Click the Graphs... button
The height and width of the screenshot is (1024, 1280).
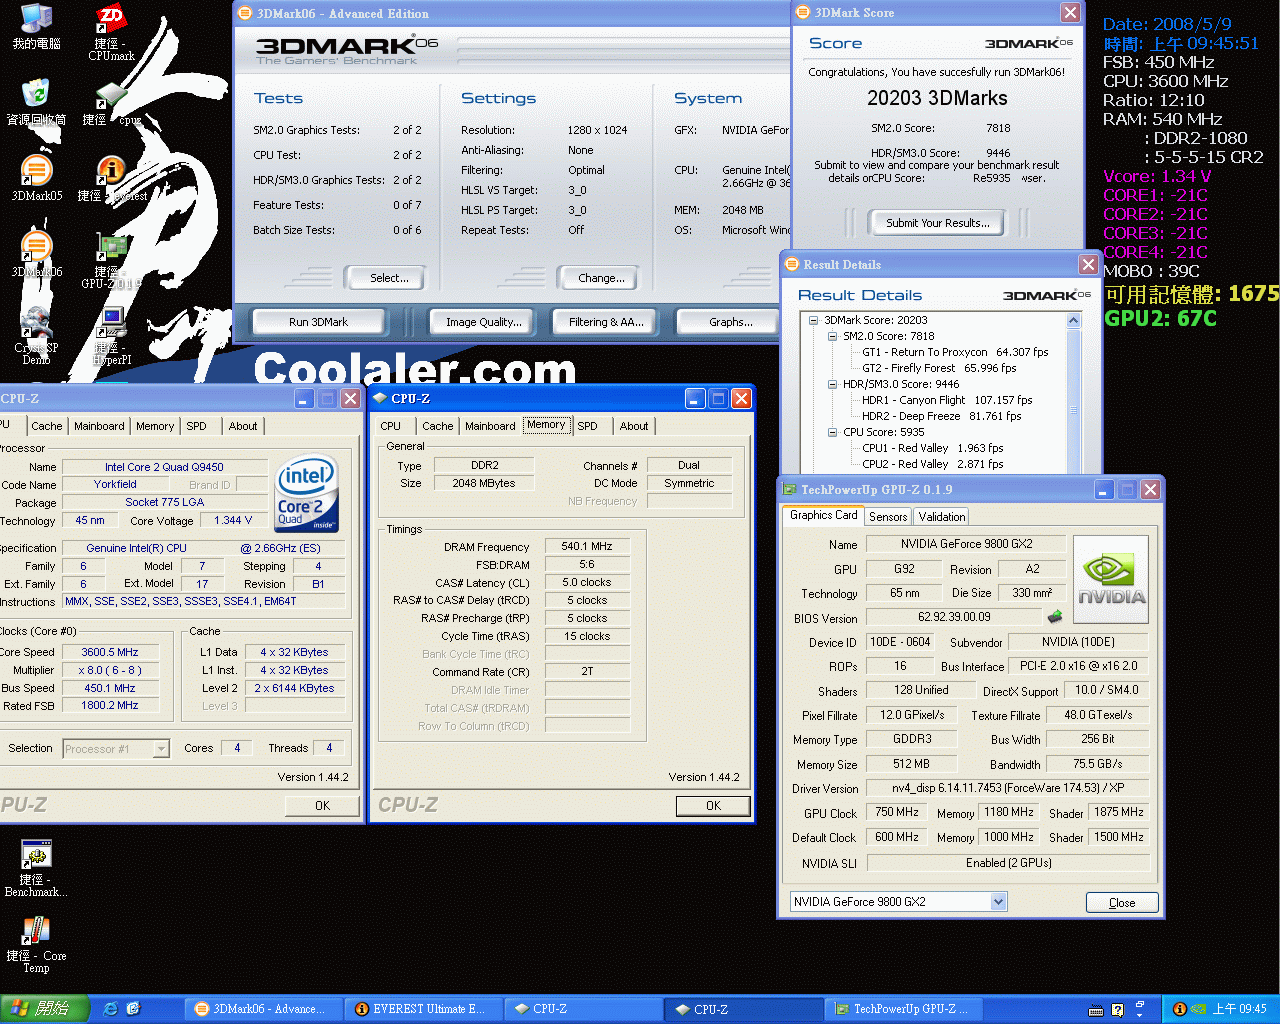(730, 322)
